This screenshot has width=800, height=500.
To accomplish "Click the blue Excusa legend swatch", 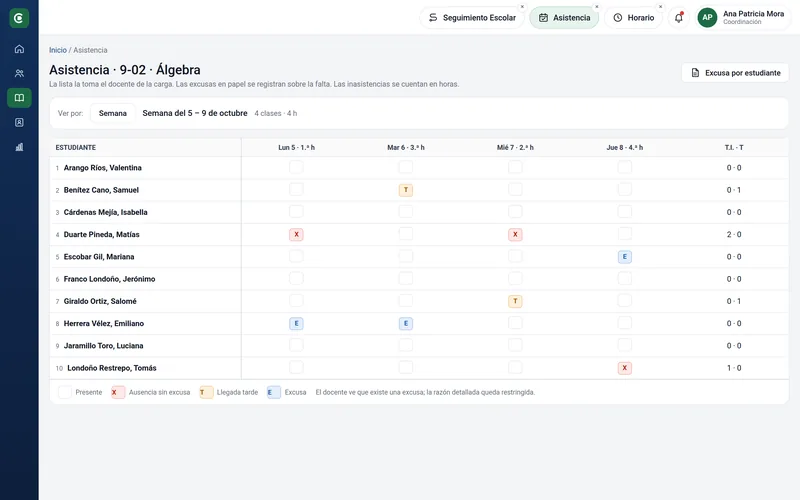I will (x=273, y=392).
